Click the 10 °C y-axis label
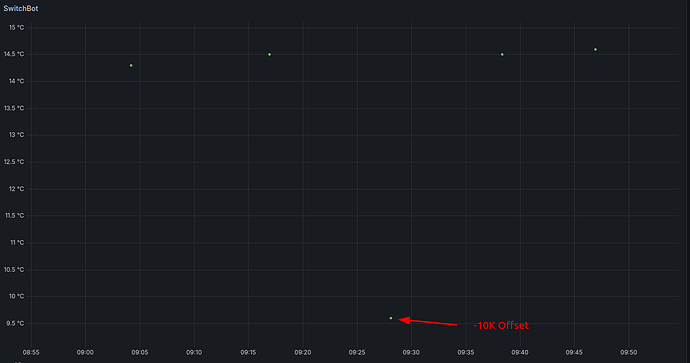The height and width of the screenshot is (363, 690). pos(17,296)
